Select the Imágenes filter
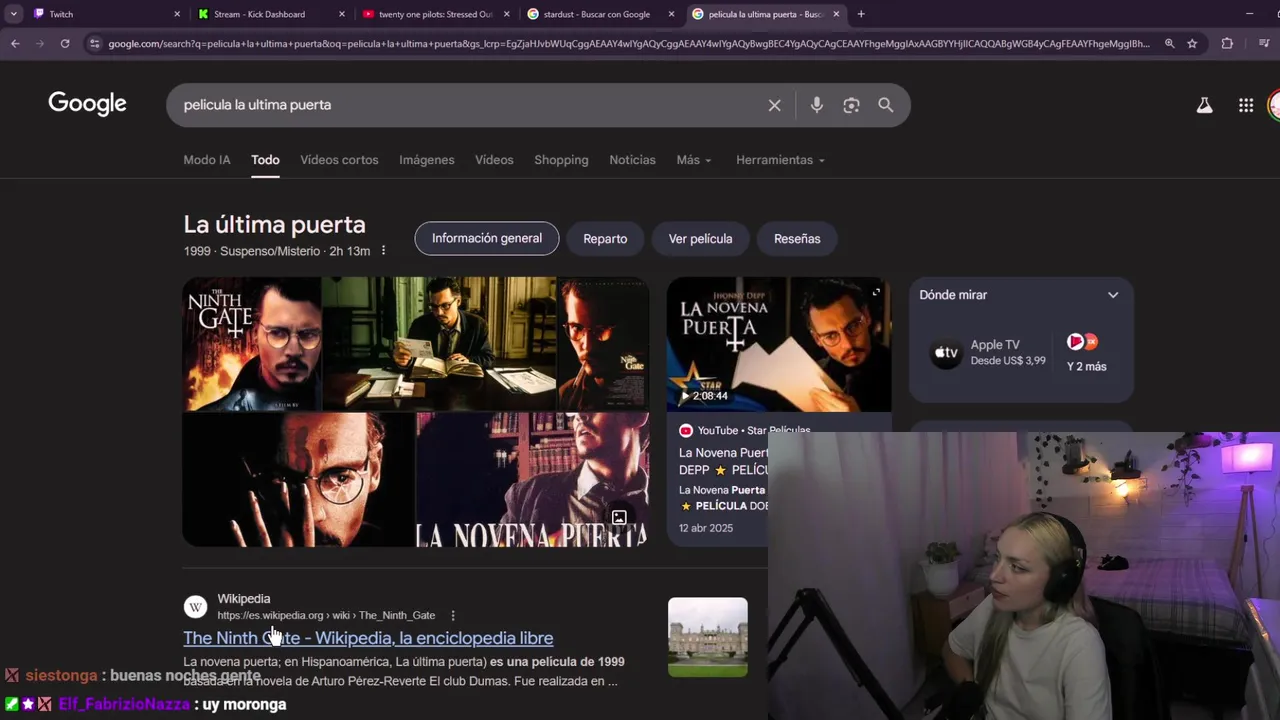The width and height of the screenshot is (1280, 720). pyautogui.click(x=427, y=160)
